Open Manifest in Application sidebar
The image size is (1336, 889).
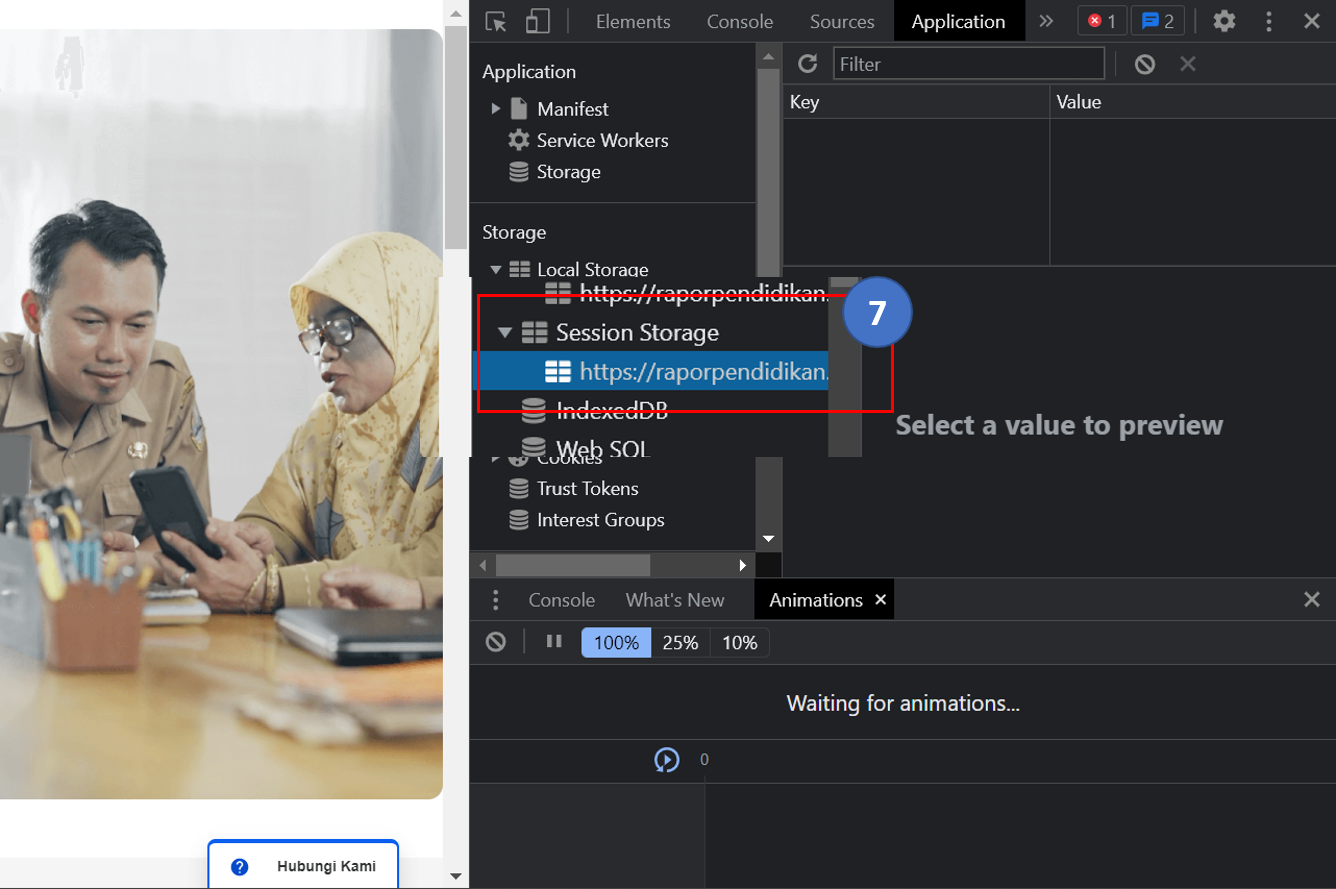pyautogui.click(x=572, y=109)
